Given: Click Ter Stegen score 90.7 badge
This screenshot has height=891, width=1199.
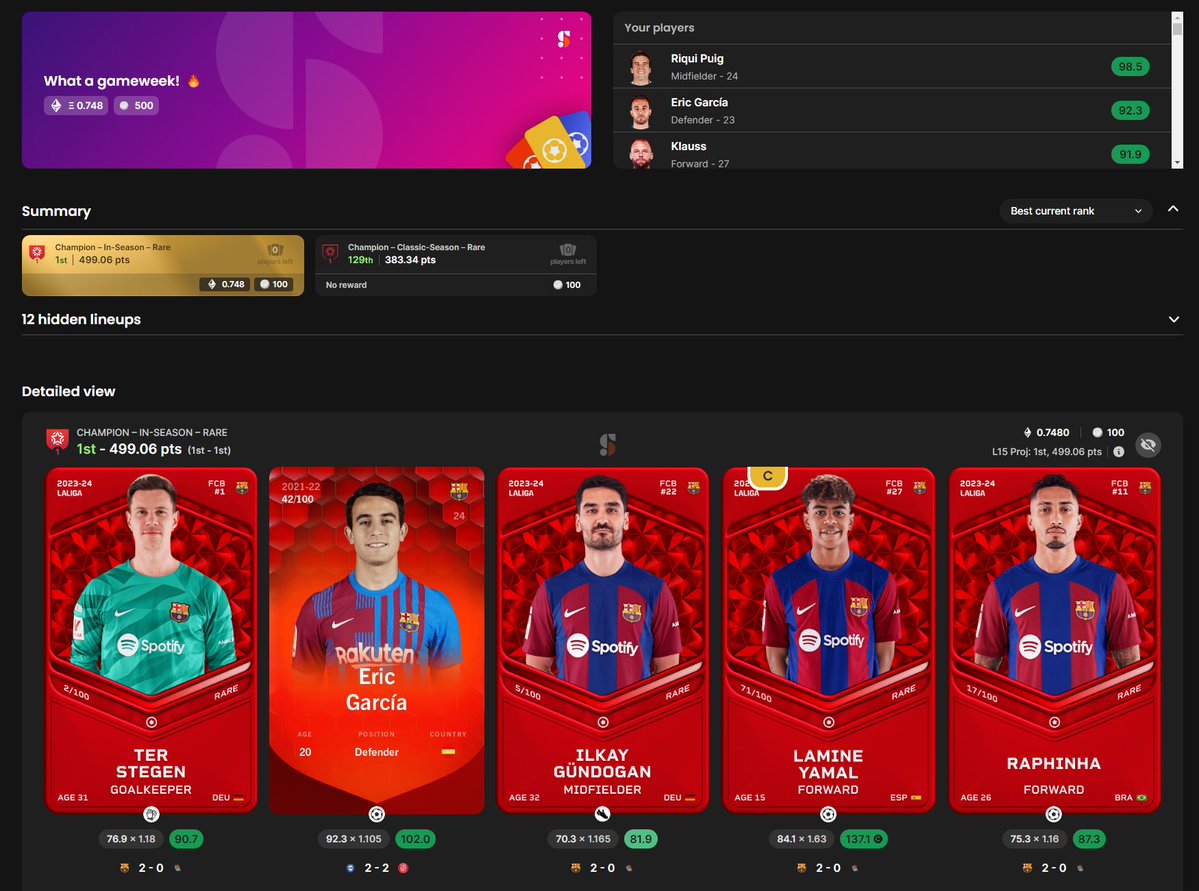Looking at the screenshot, I should [186, 839].
